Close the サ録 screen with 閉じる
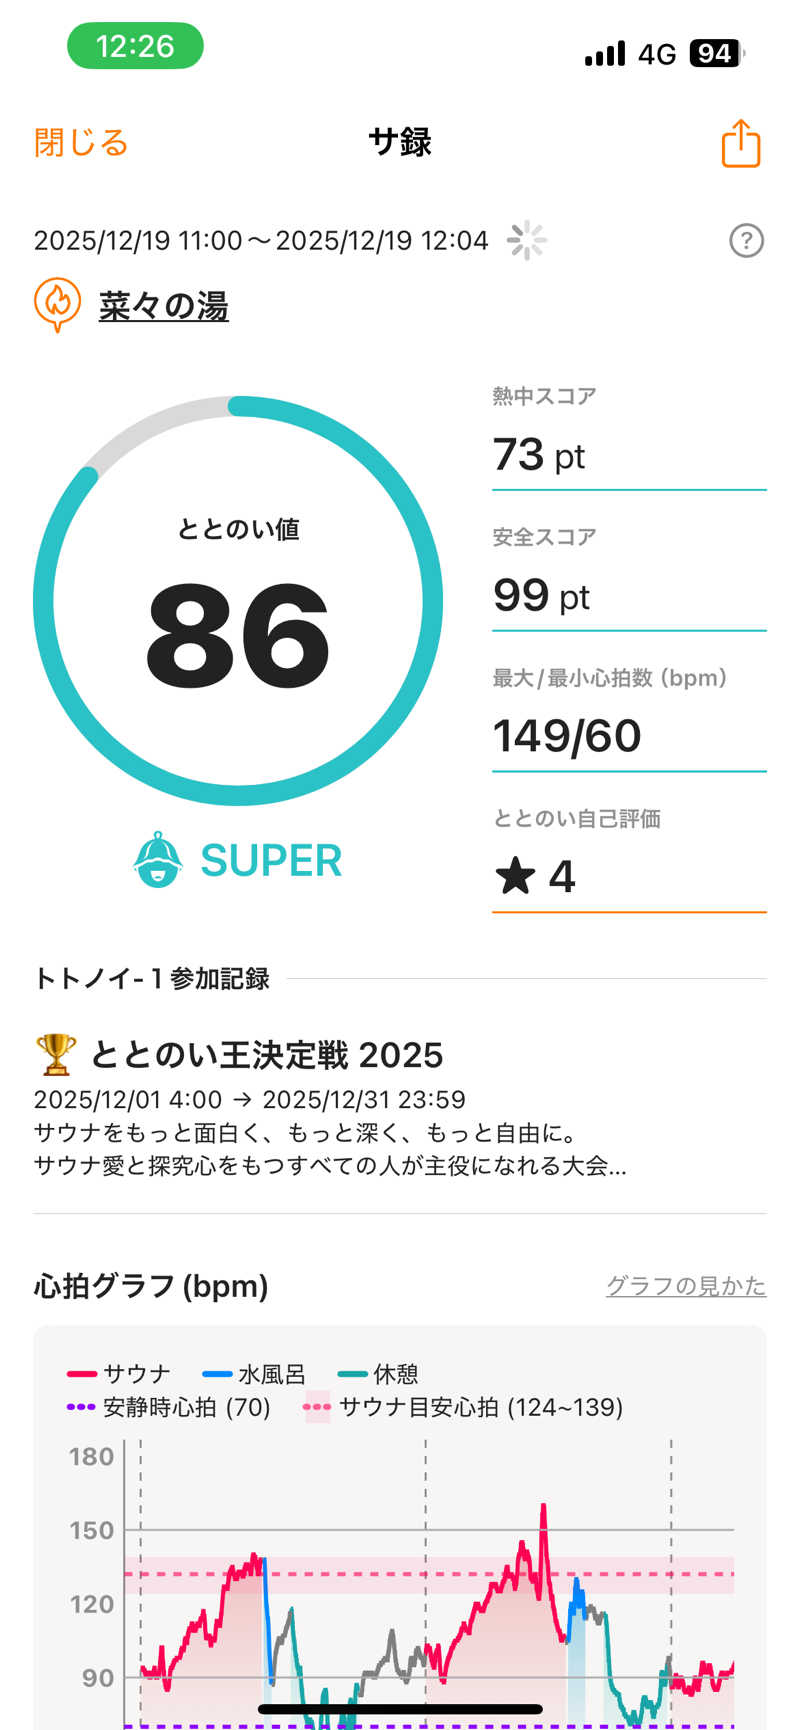Image resolution: width=800 pixels, height=1730 pixels. (x=81, y=143)
